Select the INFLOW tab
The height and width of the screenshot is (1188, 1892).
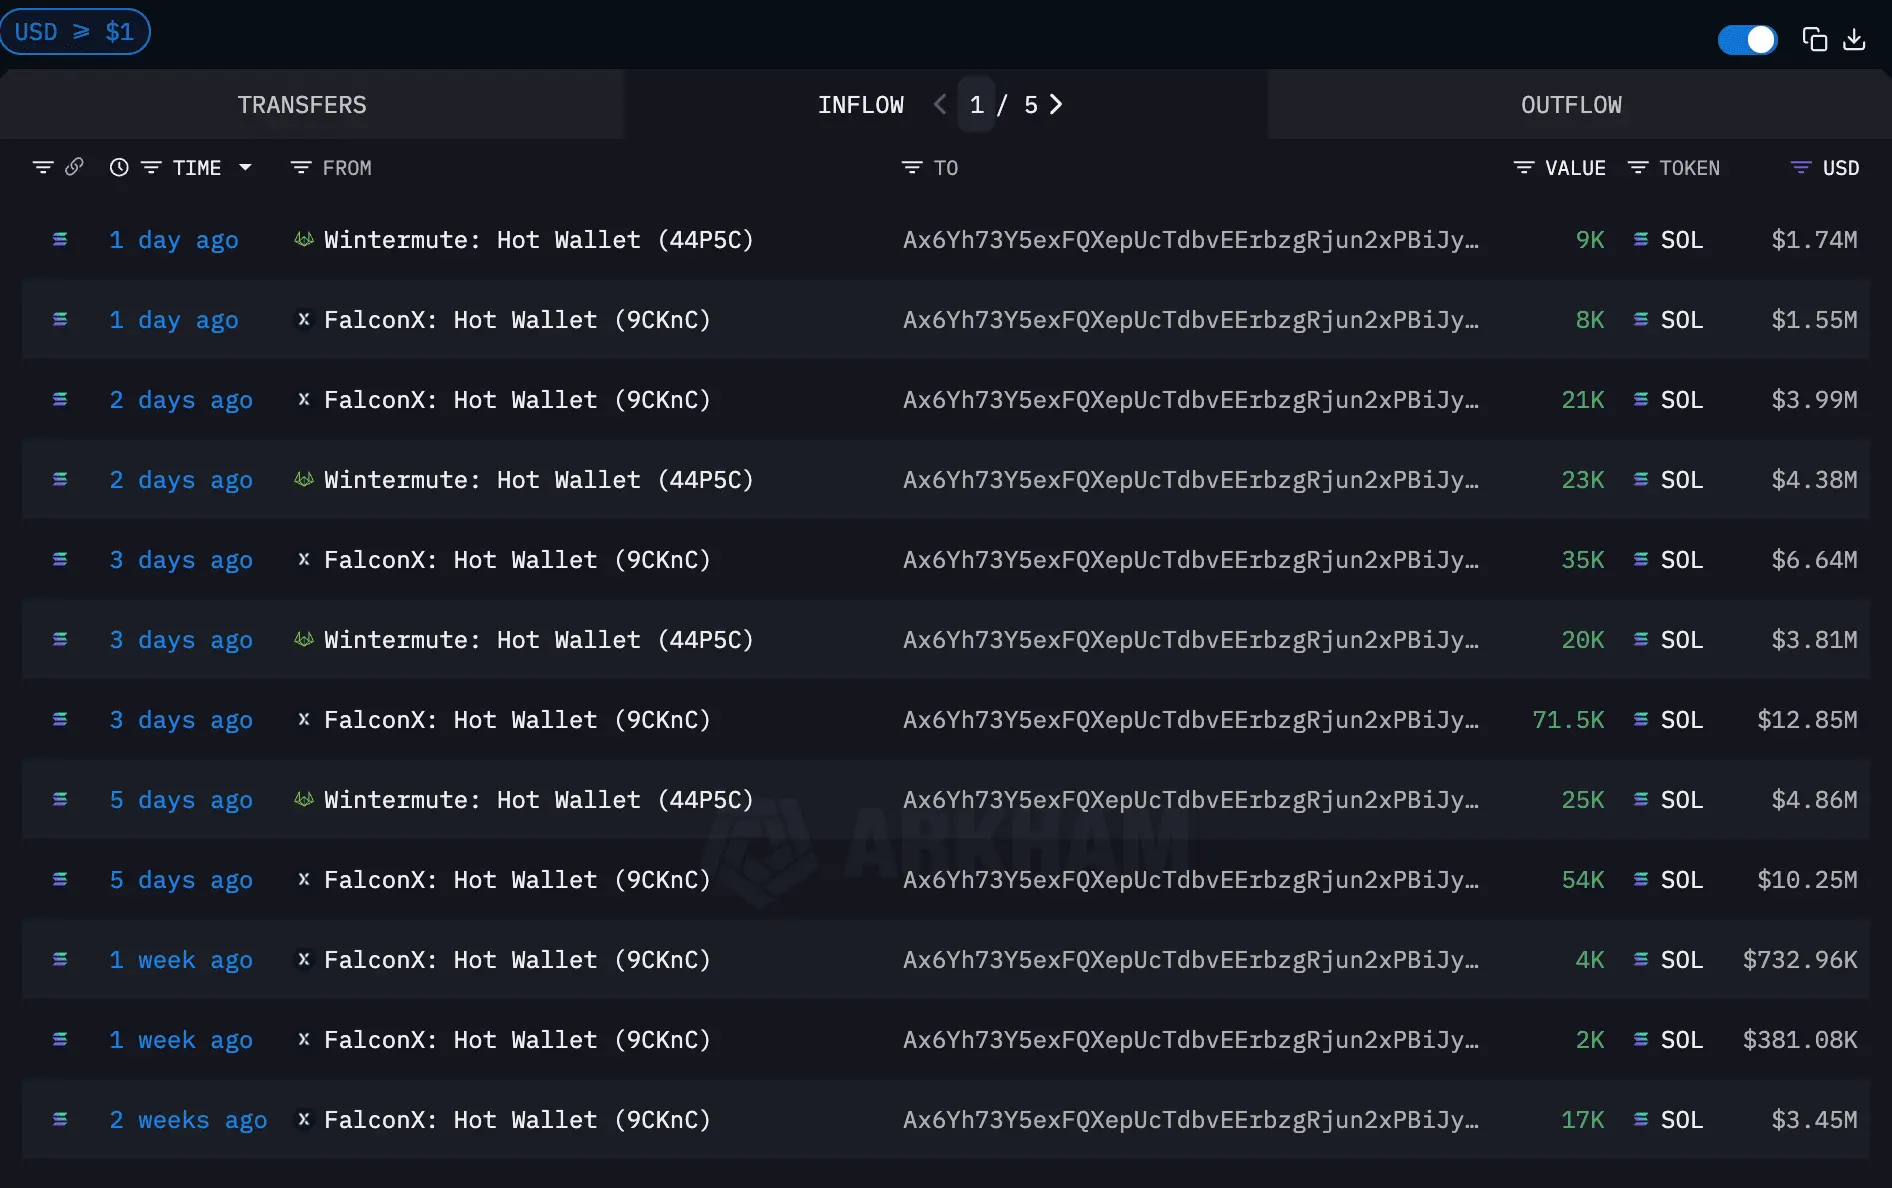point(861,105)
